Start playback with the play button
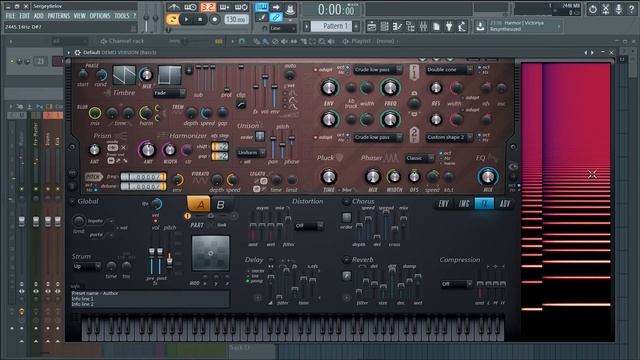This screenshot has width=640, height=360. point(187,19)
